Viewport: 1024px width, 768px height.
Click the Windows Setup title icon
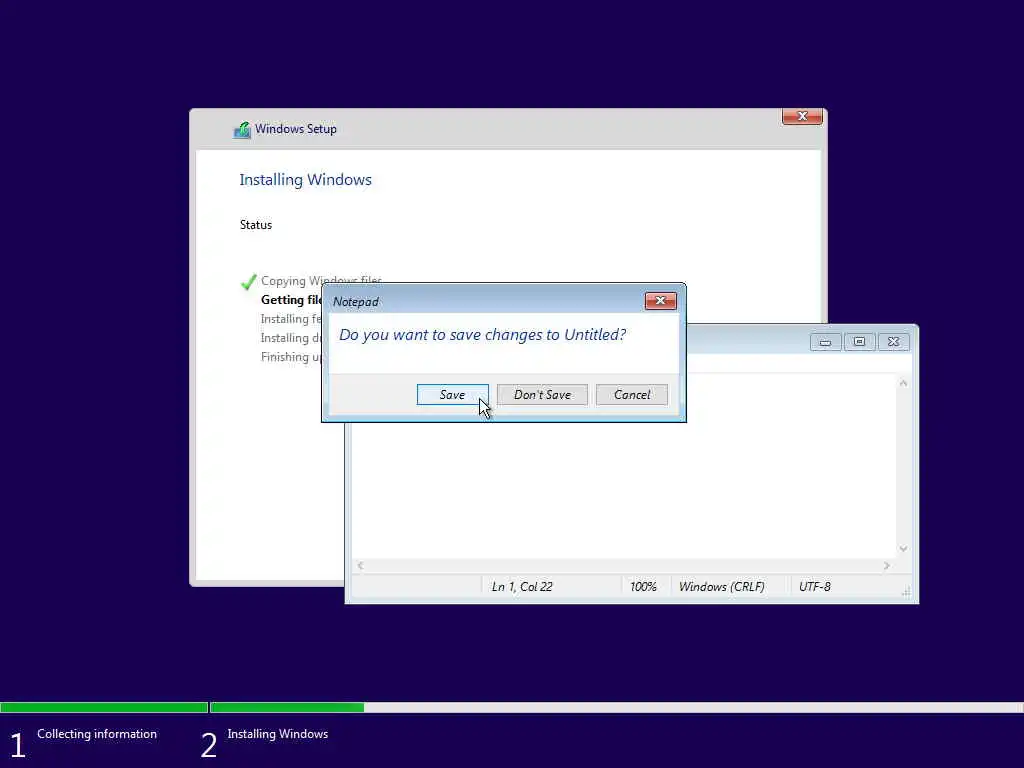coord(242,129)
